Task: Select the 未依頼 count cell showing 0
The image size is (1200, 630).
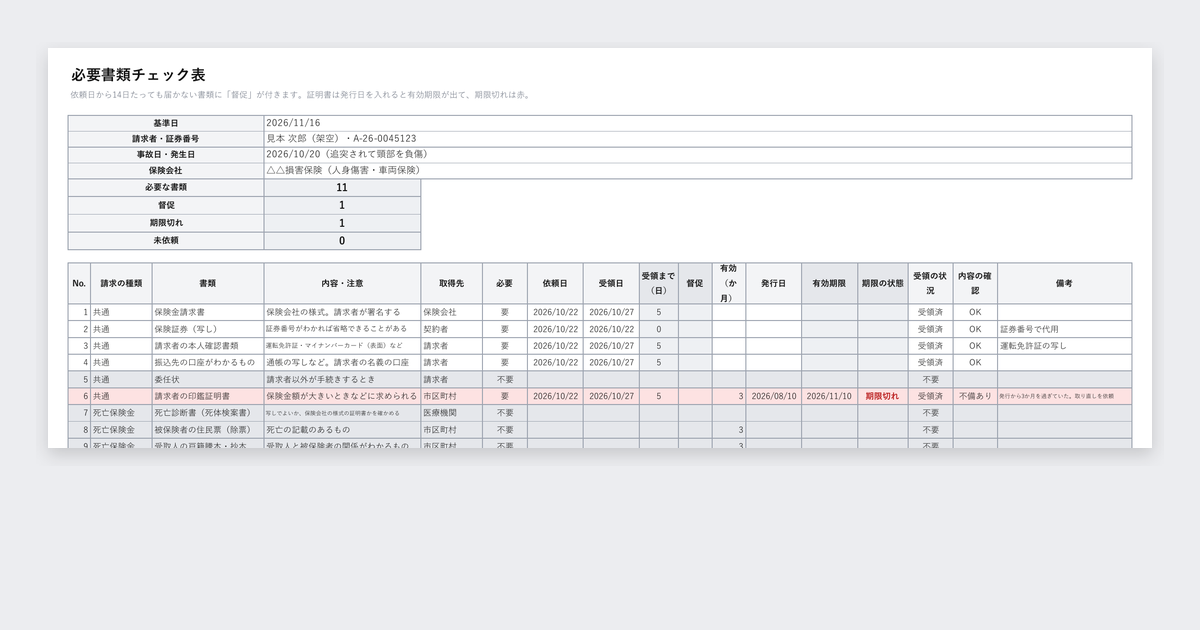Action: click(x=342, y=241)
